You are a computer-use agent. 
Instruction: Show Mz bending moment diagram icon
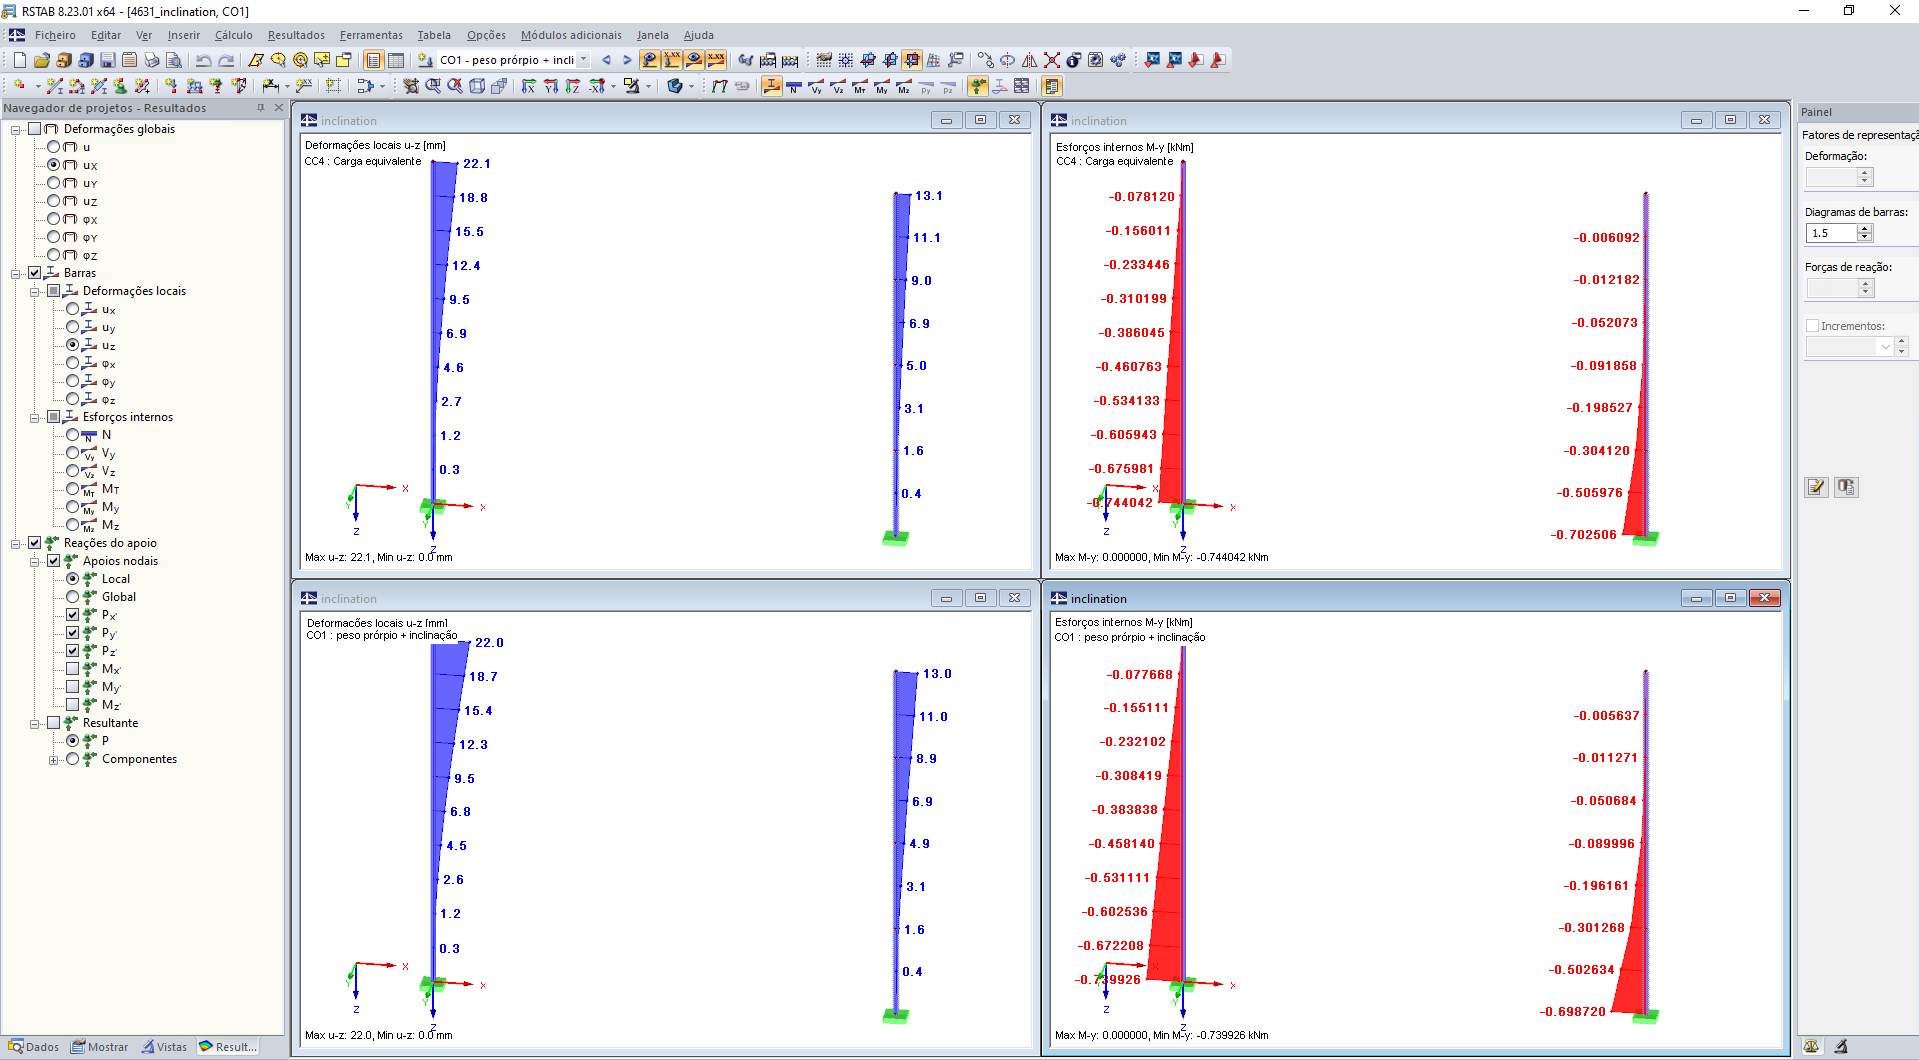click(x=904, y=86)
